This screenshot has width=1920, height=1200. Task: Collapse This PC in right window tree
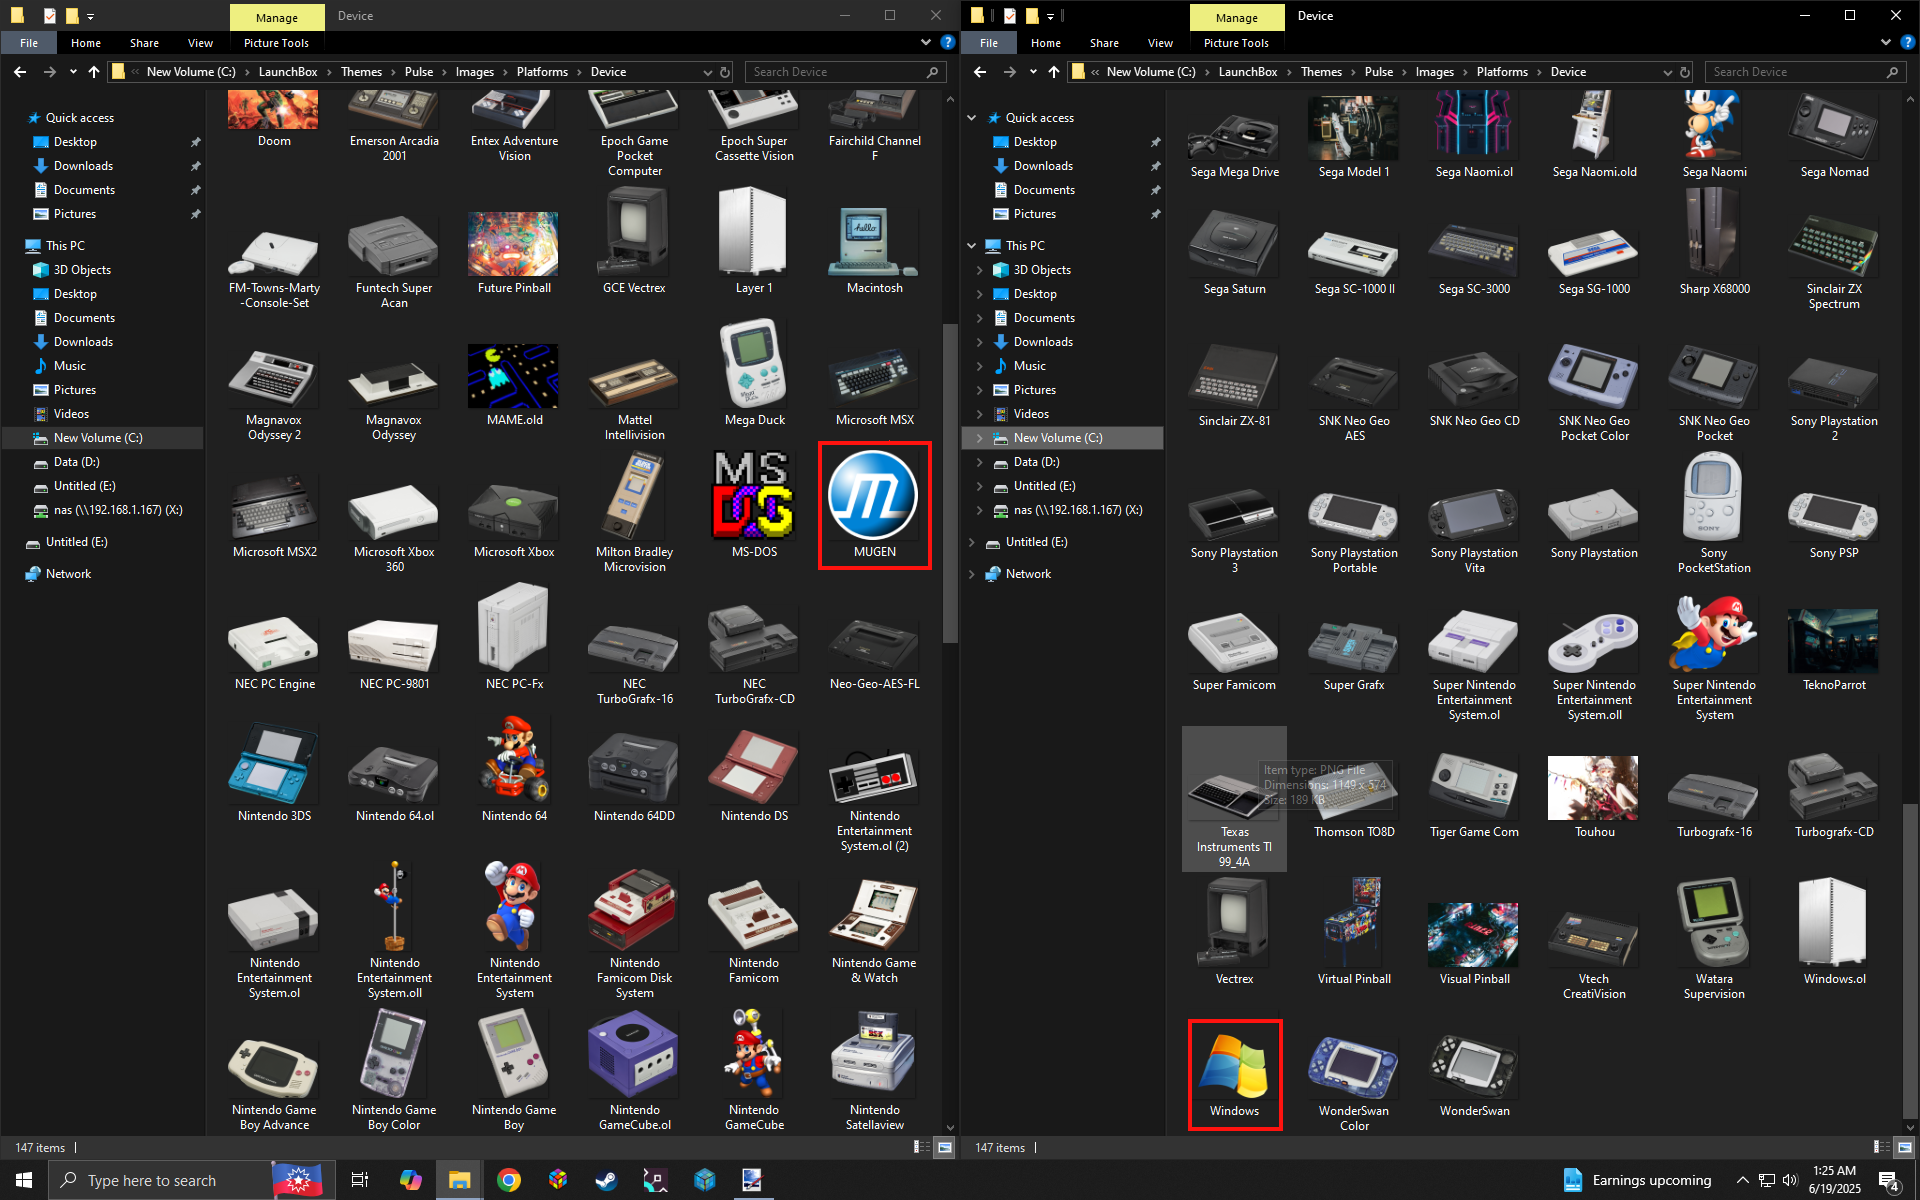pyautogui.click(x=971, y=246)
